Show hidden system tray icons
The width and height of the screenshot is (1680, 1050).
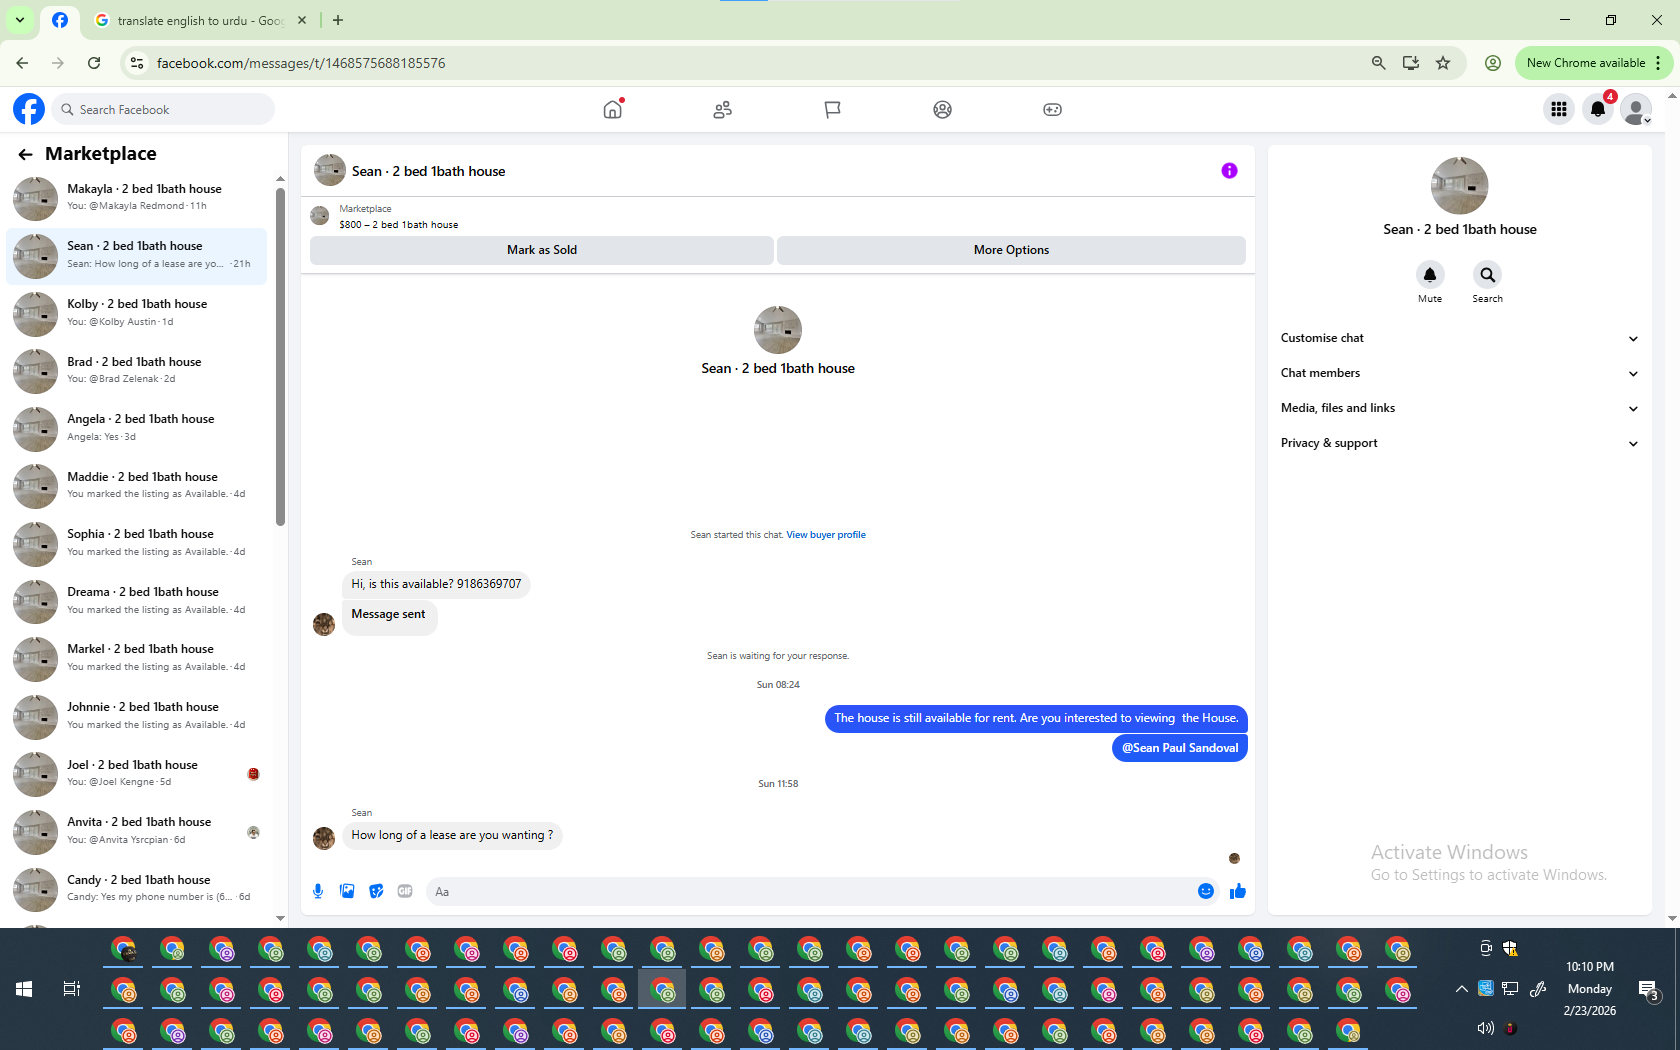pyautogui.click(x=1462, y=989)
